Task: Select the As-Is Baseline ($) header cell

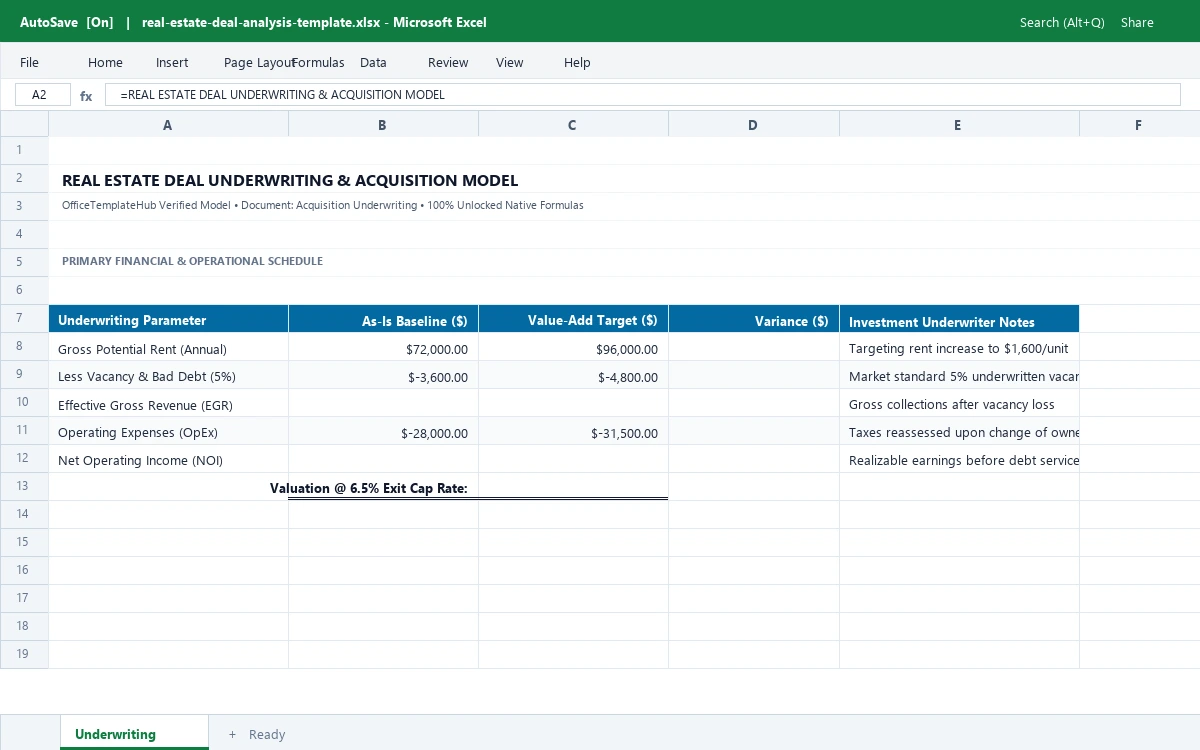Action: coord(383,319)
